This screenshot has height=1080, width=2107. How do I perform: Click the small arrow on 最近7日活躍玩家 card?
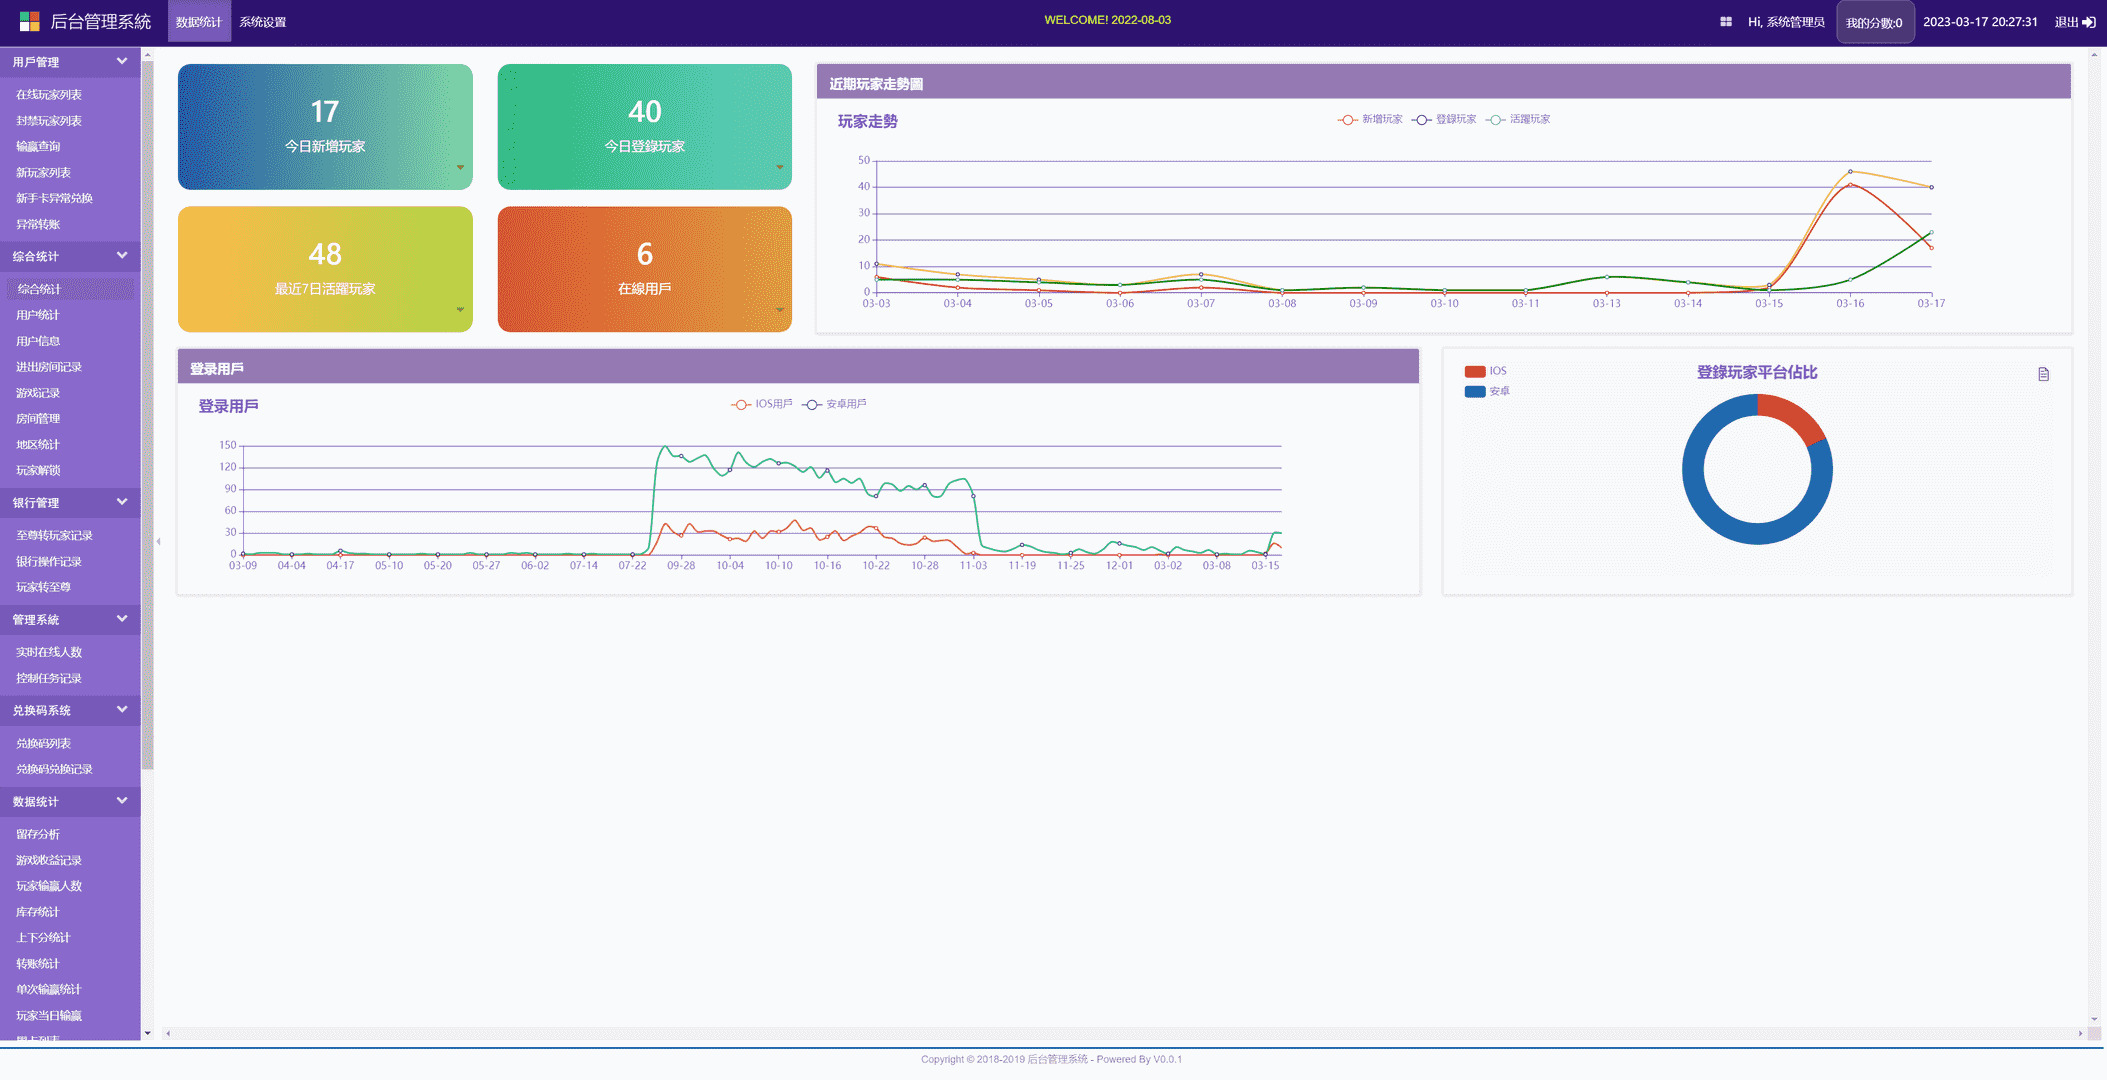coord(460,309)
